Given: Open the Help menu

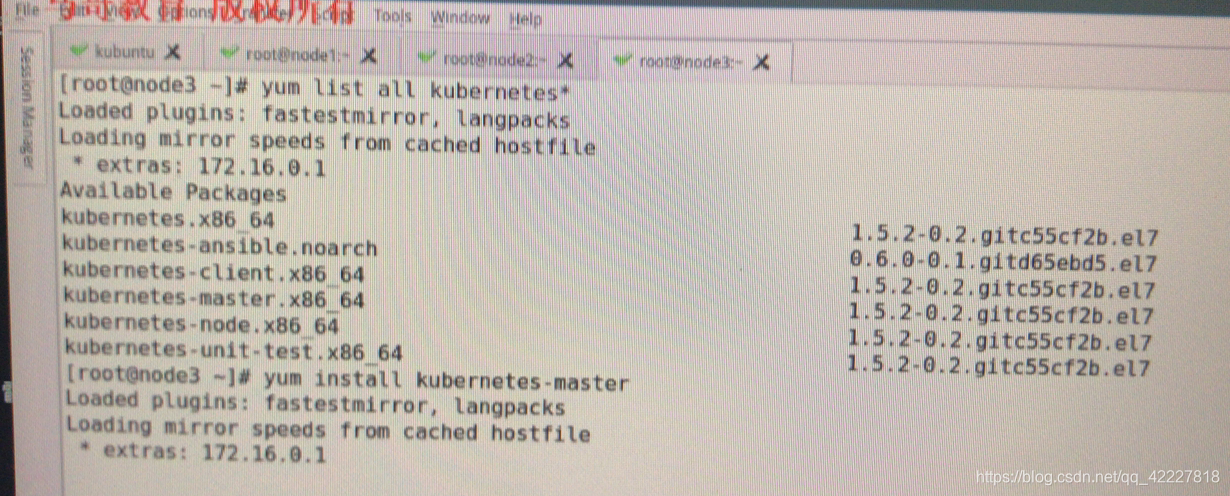Looking at the screenshot, I should click(x=525, y=19).
